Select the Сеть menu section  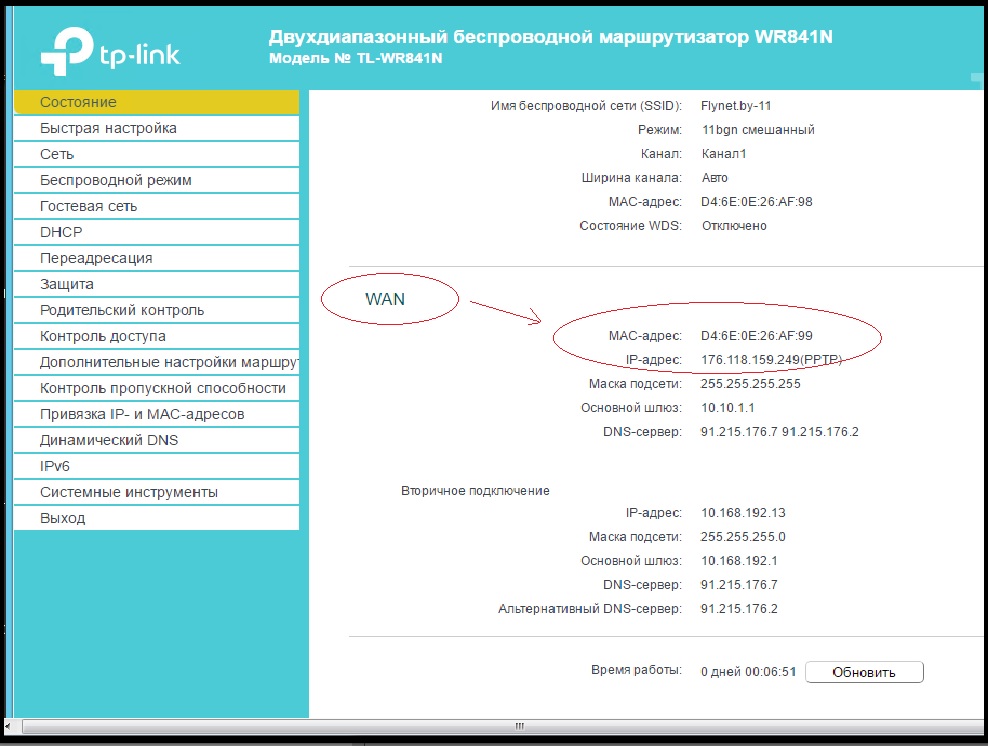click(156, 154)
